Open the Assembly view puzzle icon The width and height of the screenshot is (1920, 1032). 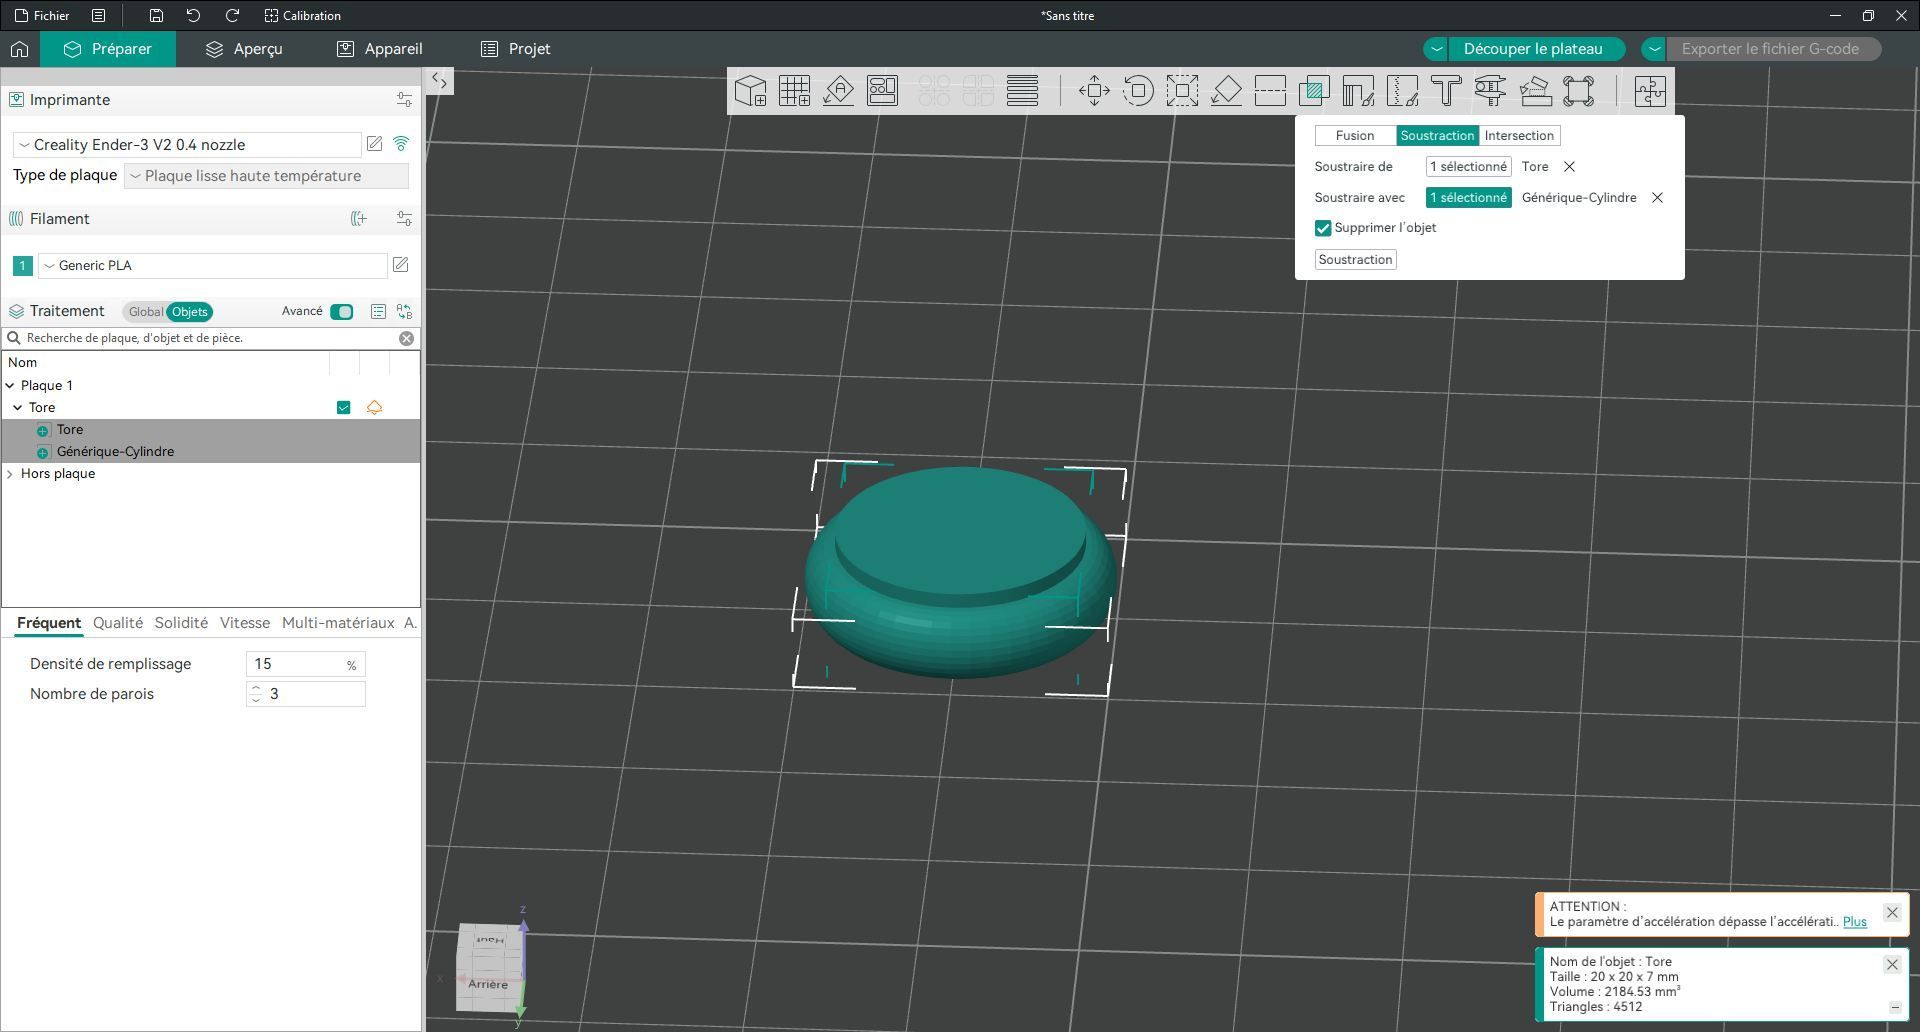point(1650,91)
